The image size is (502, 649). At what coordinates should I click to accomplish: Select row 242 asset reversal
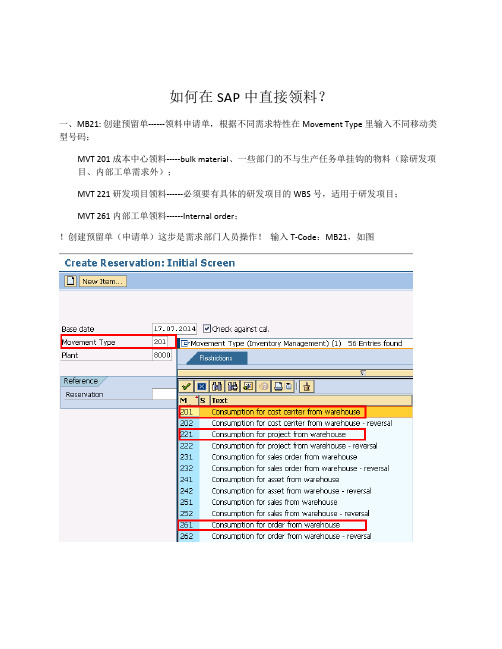pos(295,491)
